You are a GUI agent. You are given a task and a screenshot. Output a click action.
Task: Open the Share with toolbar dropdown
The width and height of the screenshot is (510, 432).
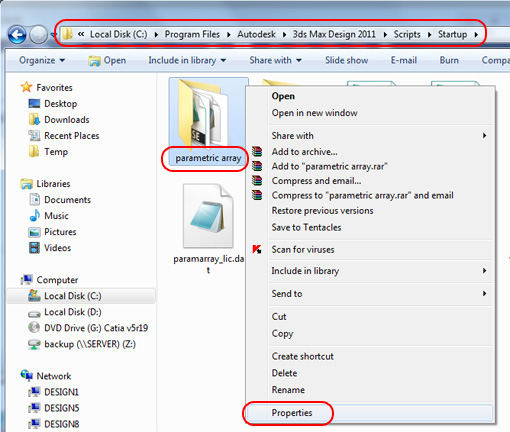276,60
